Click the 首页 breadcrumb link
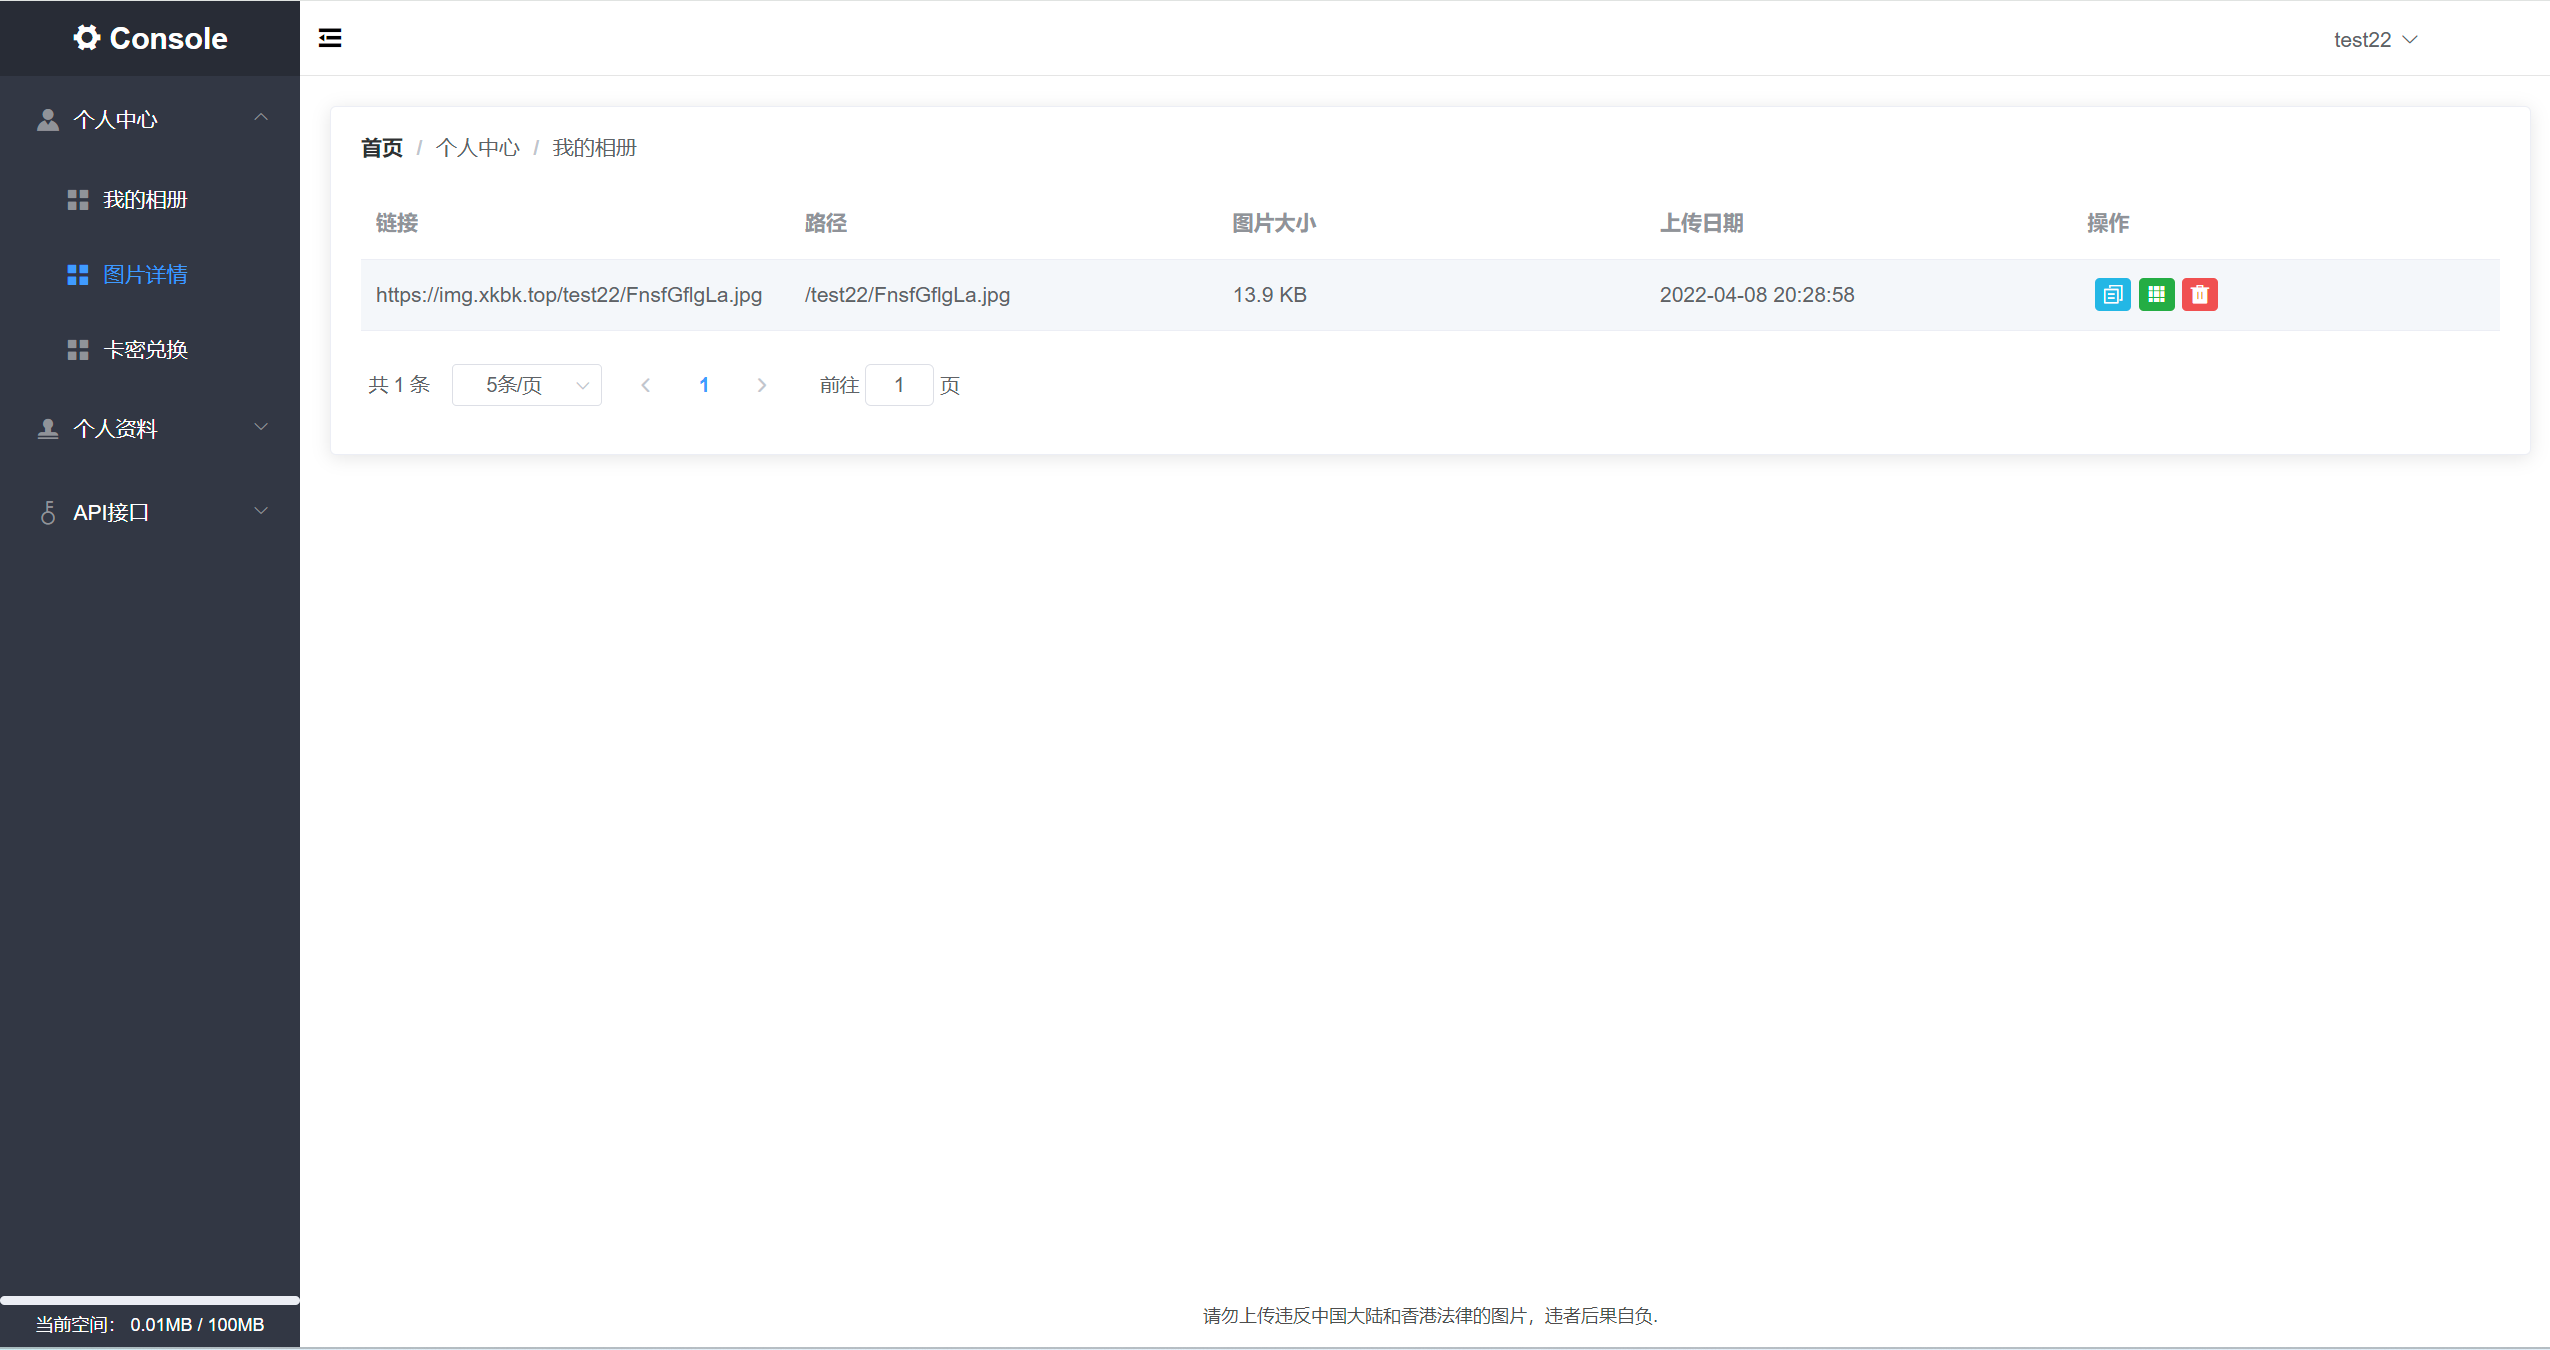The width and height of the screenshot is (2550, 1350). point(381,148)
